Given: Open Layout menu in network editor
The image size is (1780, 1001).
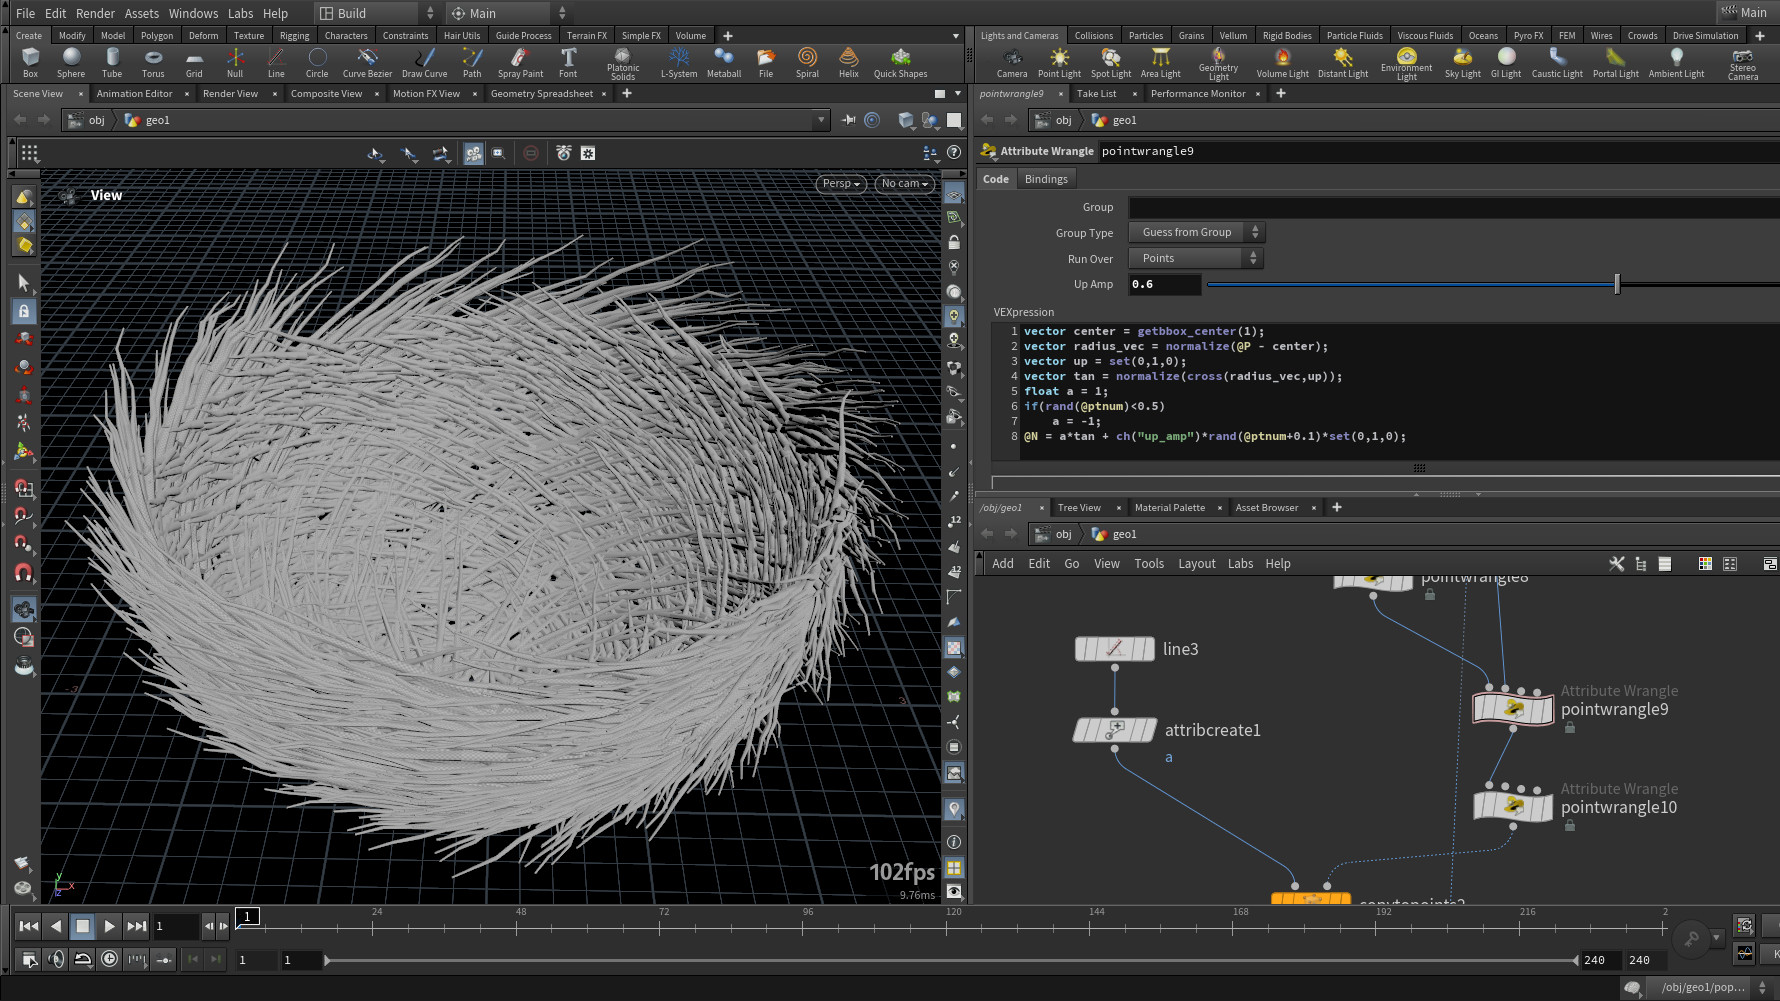Looking at the screenshot, I should (x=1196, y=564).
